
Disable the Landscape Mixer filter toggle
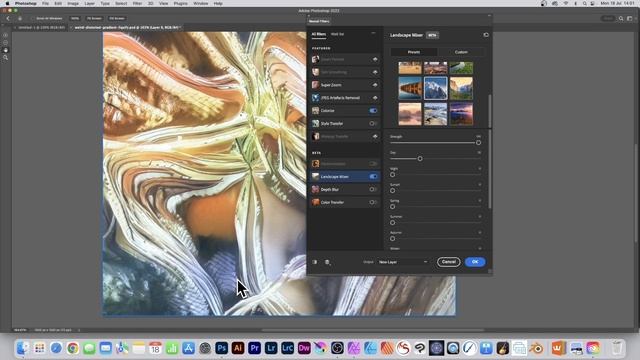point(373,177)
